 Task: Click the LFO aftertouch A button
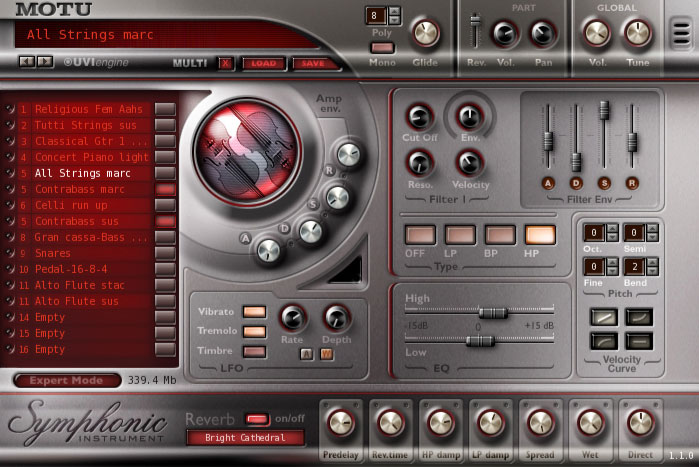point(306,354)
